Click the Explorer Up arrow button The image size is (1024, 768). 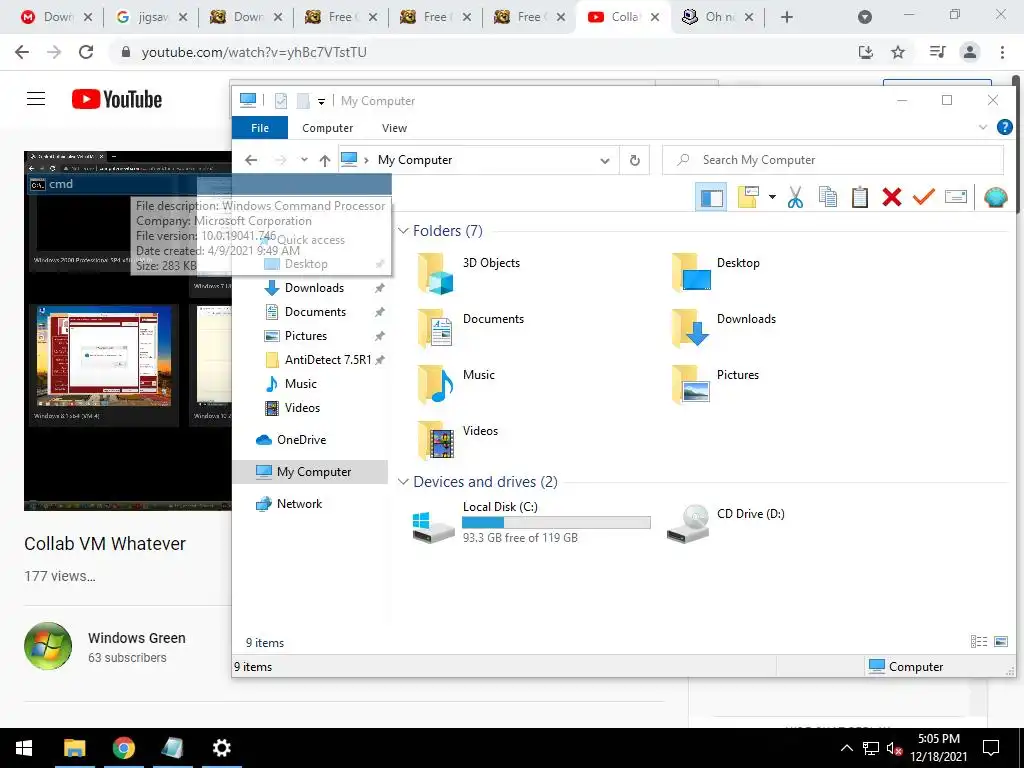(325, 160)
